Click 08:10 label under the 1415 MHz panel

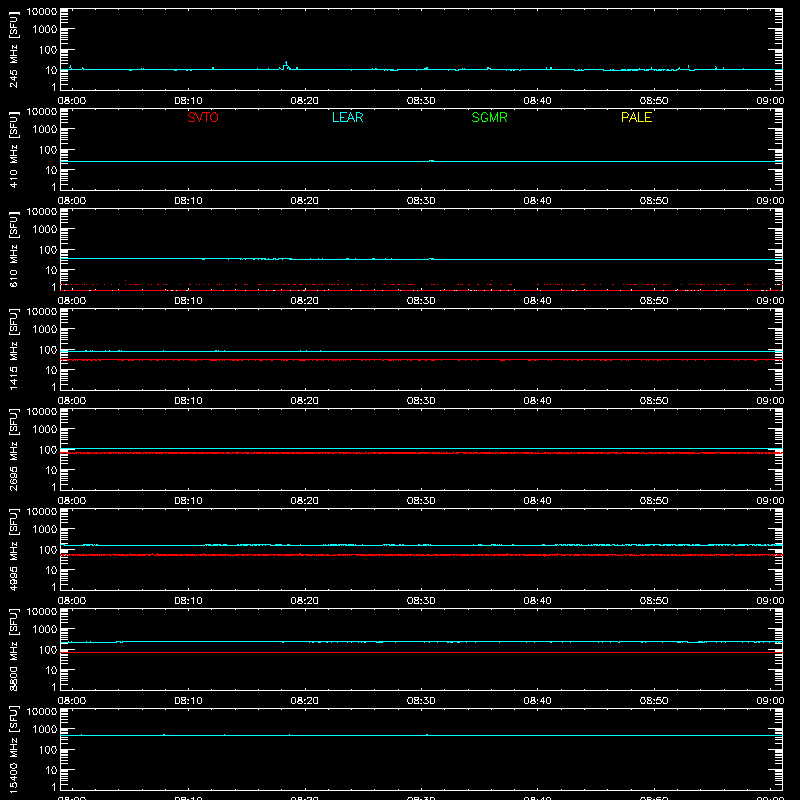(x=188, y=401)
